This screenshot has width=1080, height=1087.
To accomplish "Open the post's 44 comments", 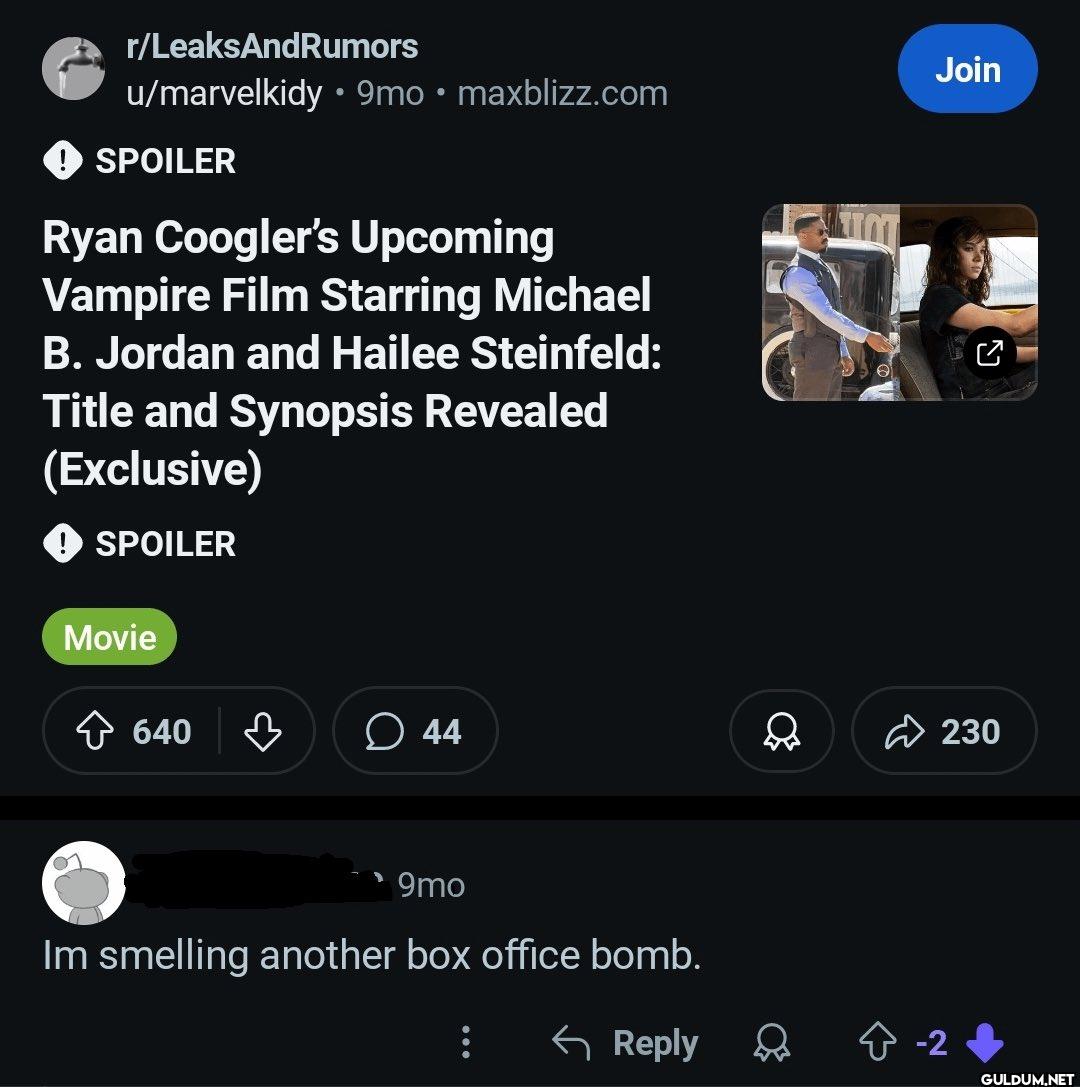I will tap(414, 732).
